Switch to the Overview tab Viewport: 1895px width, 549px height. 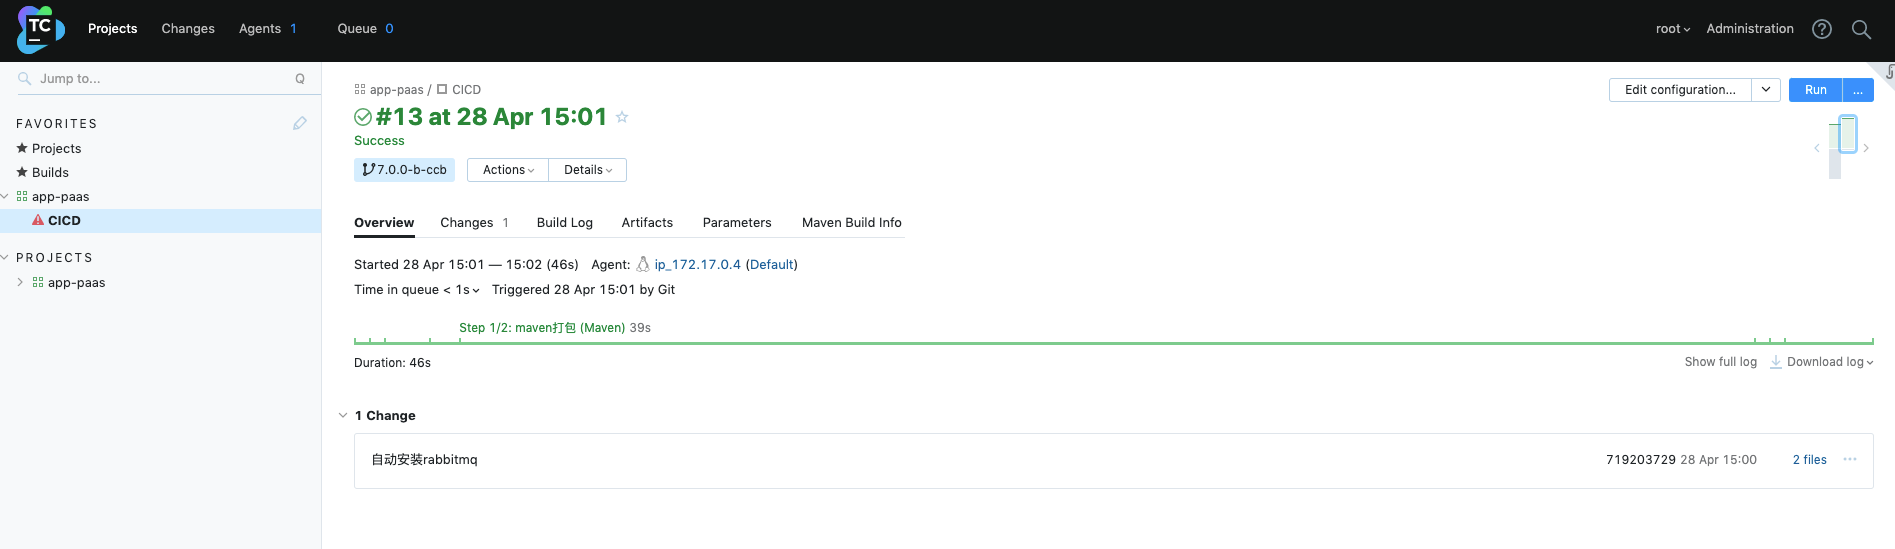point(384,223)
